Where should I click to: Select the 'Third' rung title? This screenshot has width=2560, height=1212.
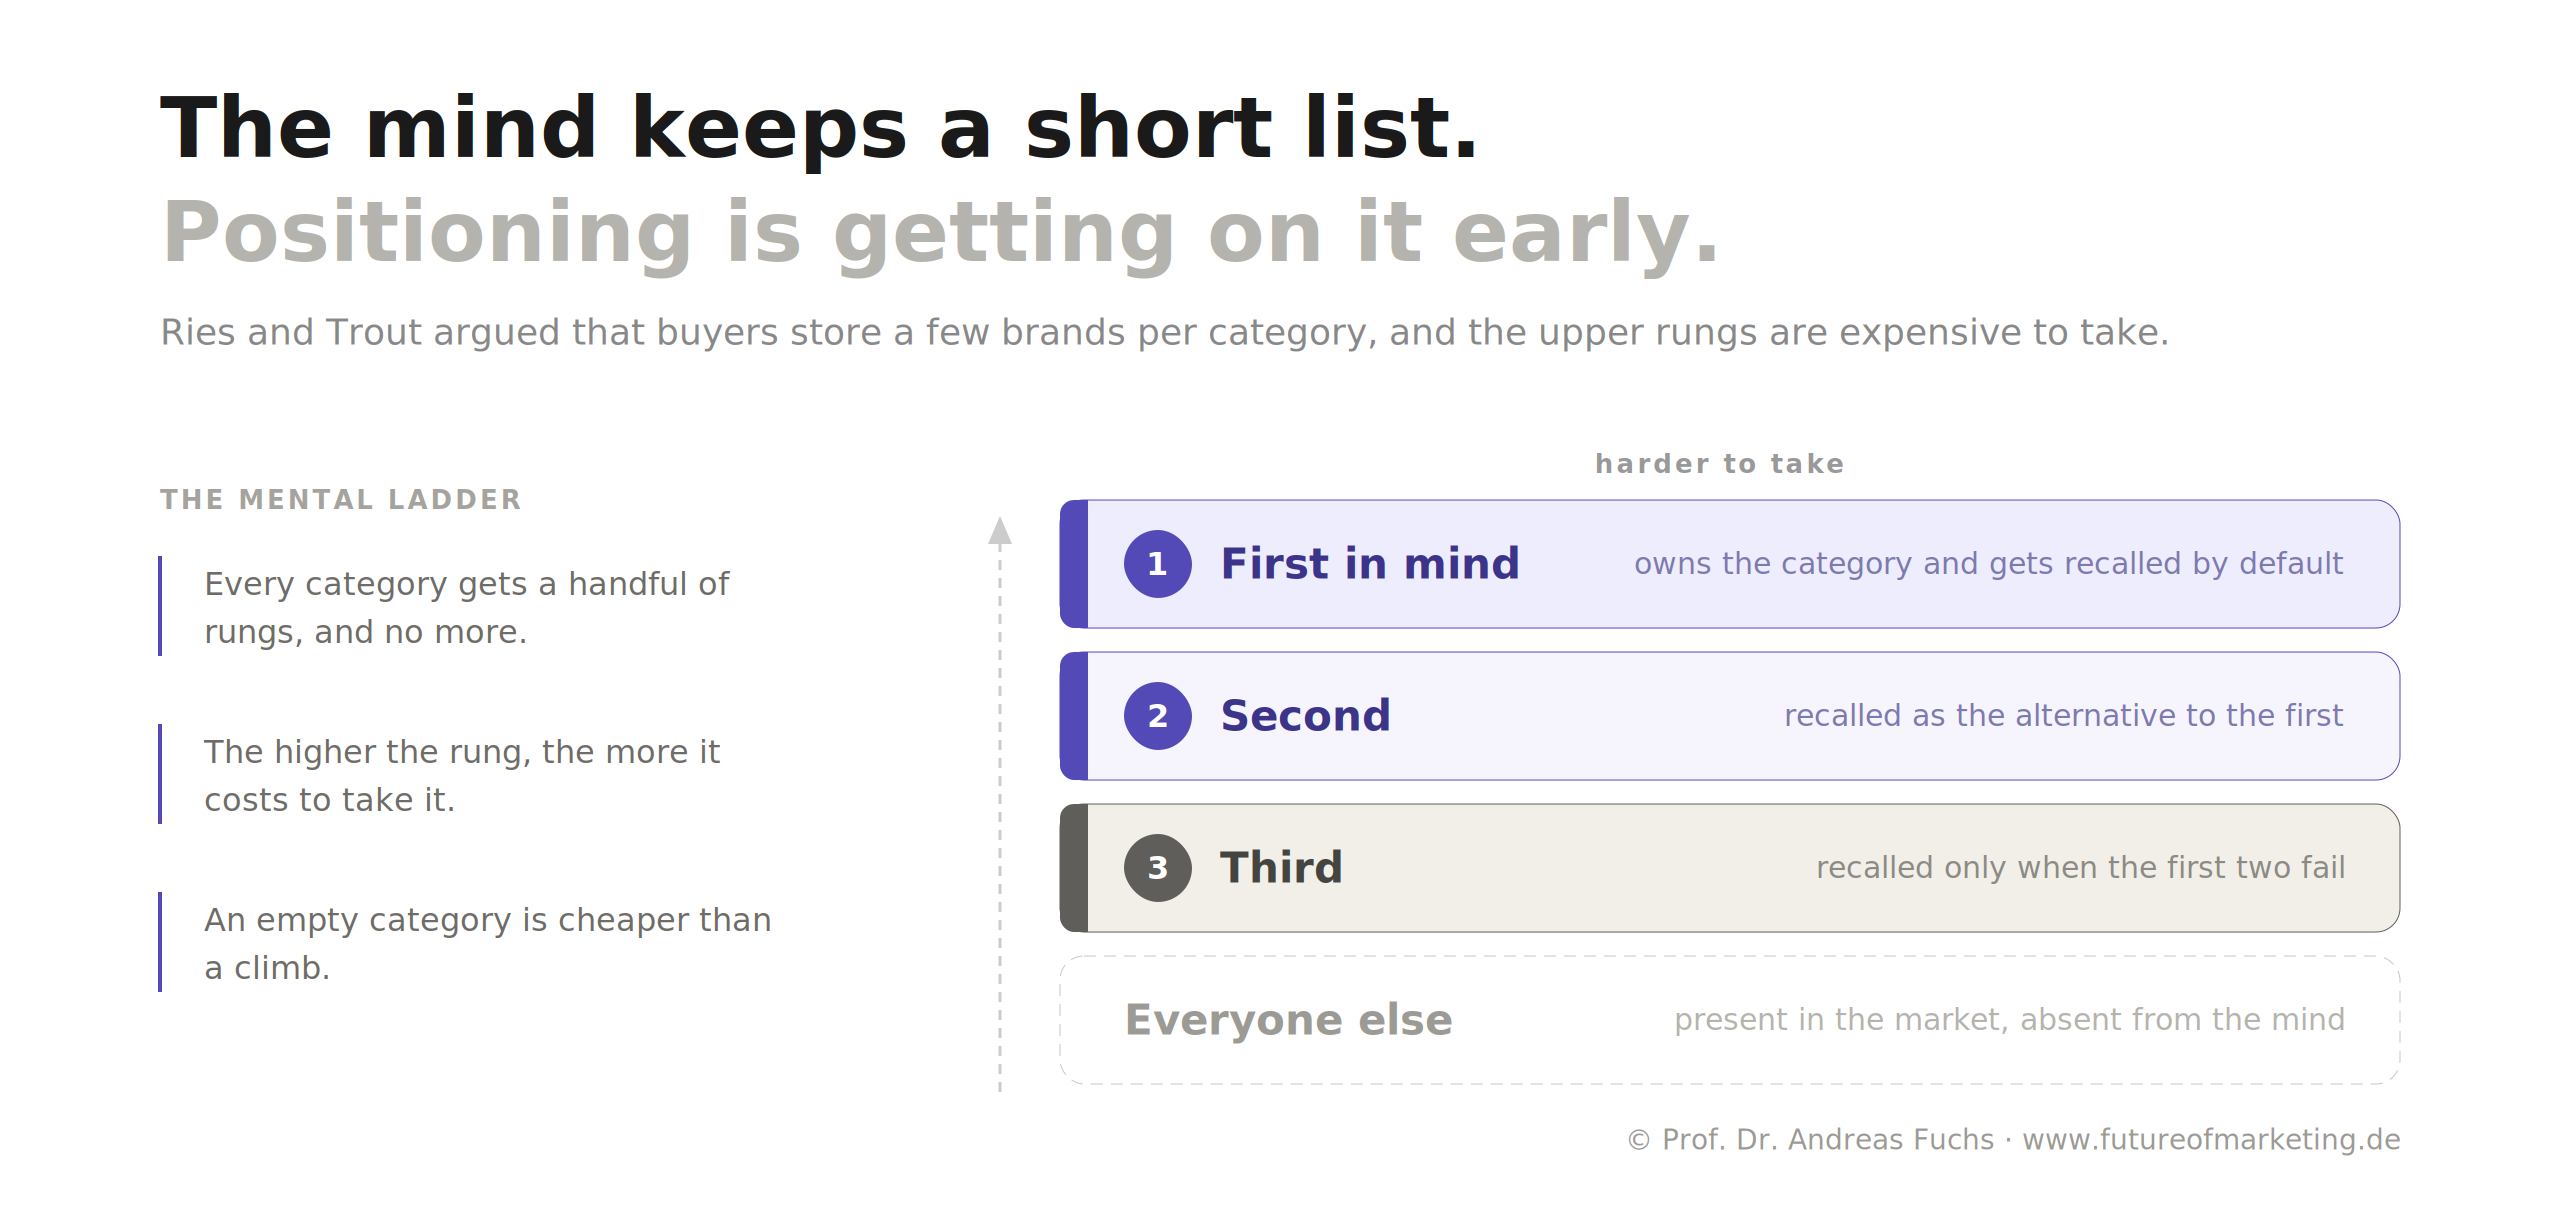[1281, 868]
